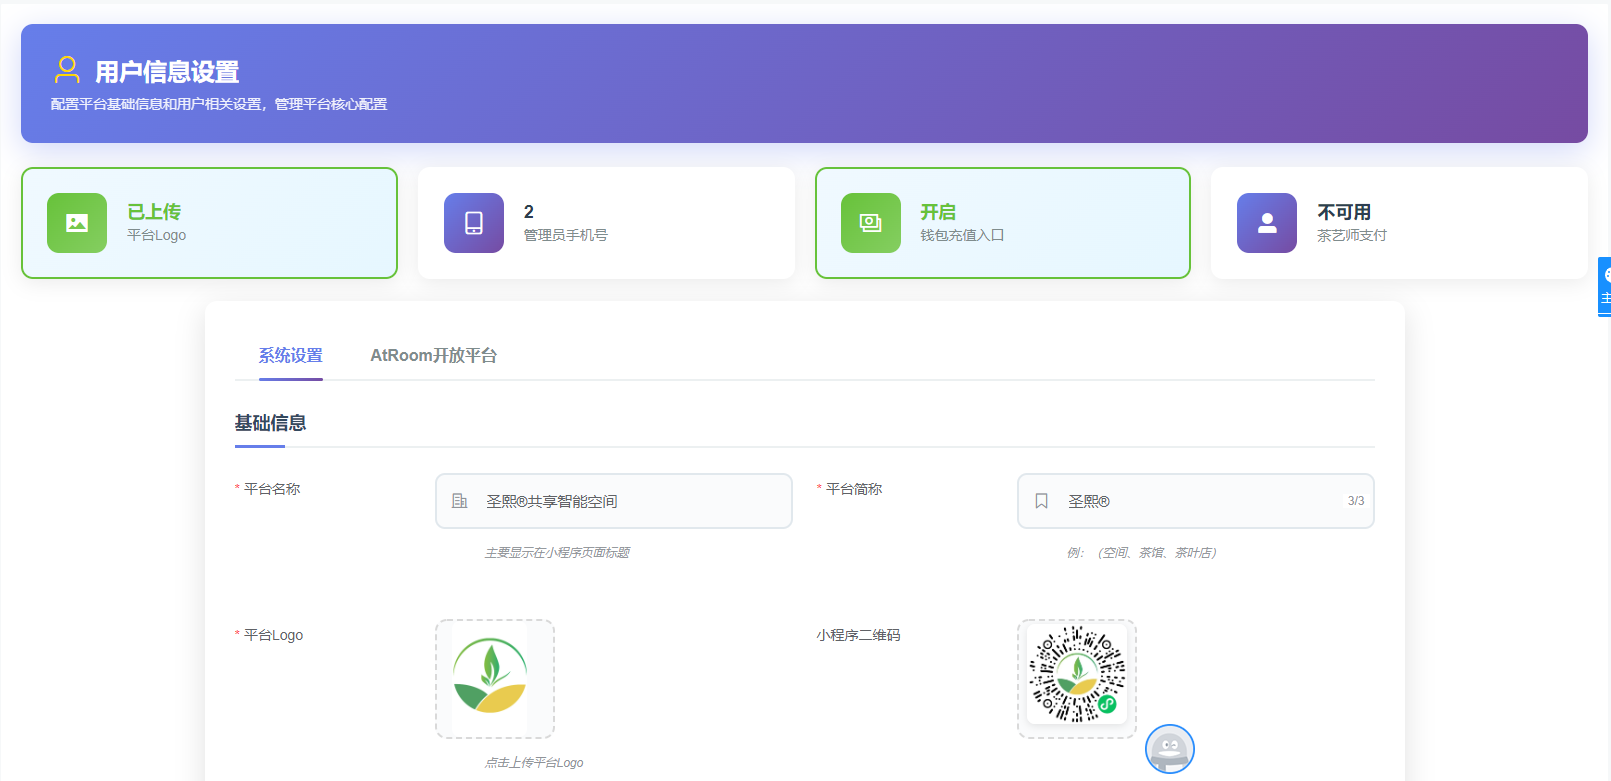Focus the 平台简称 input containing 圣熙®
1611x781 pixels.
pyautogui.click(x=1200, y=501)
